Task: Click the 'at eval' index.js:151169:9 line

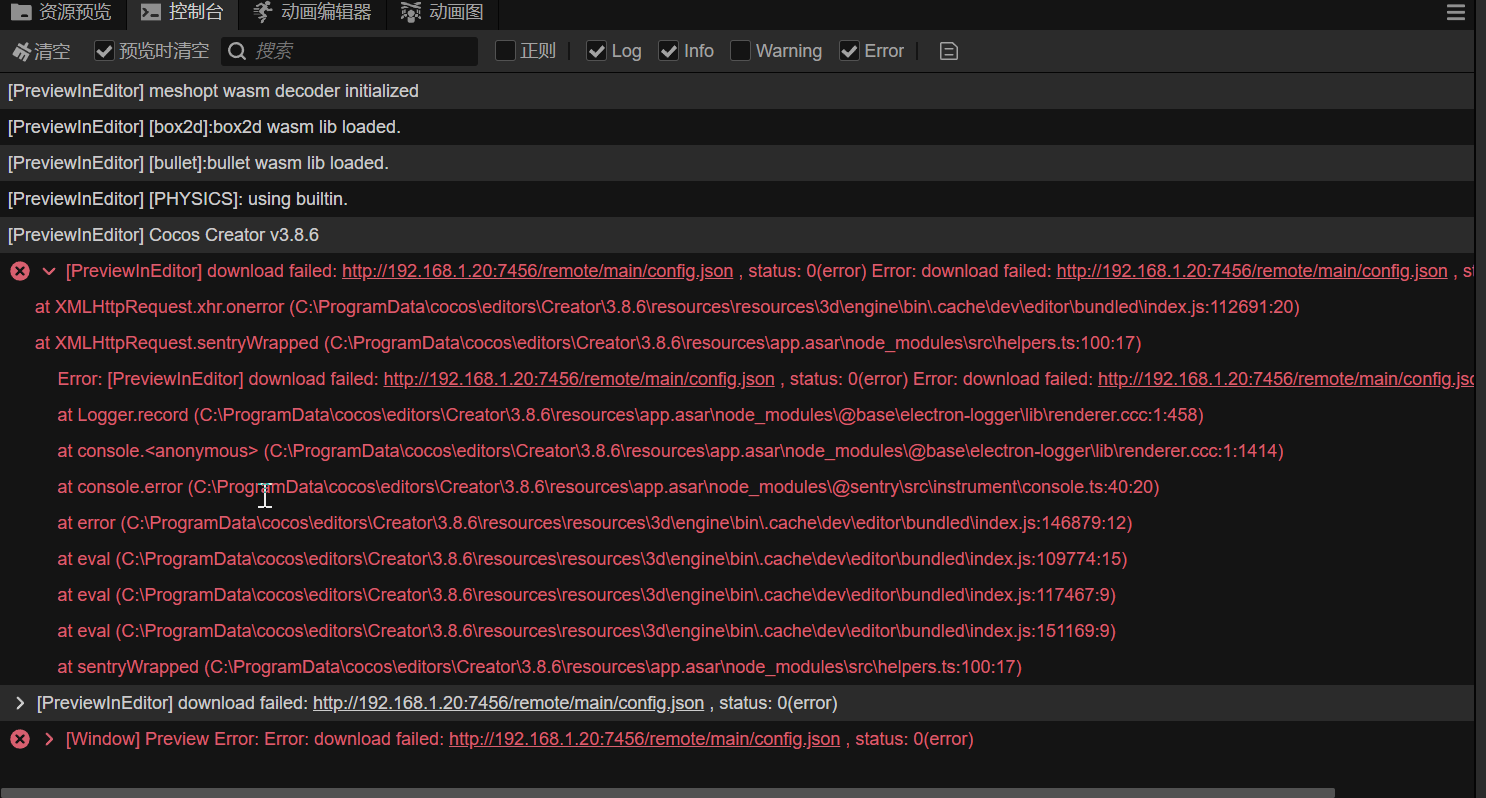Action: (587, 631)
